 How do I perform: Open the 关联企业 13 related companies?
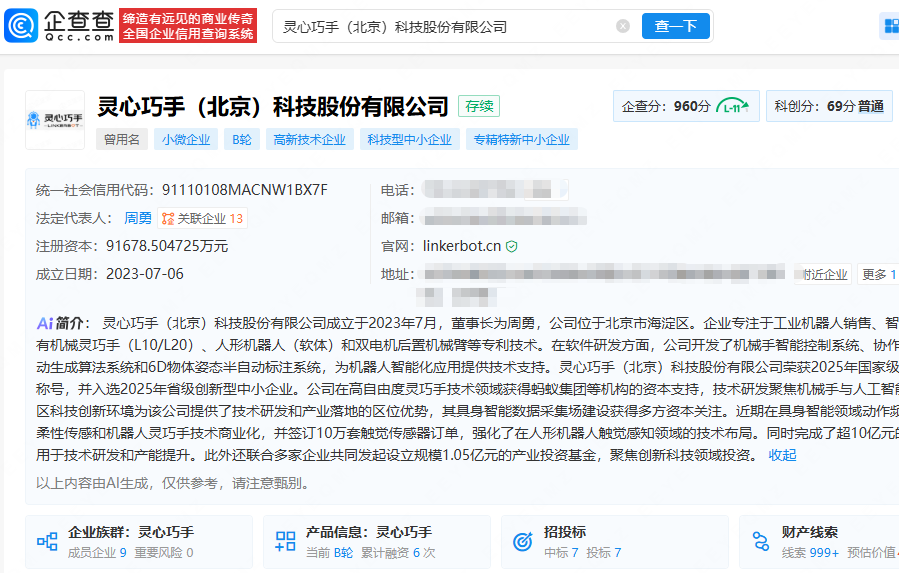point(203,218)
